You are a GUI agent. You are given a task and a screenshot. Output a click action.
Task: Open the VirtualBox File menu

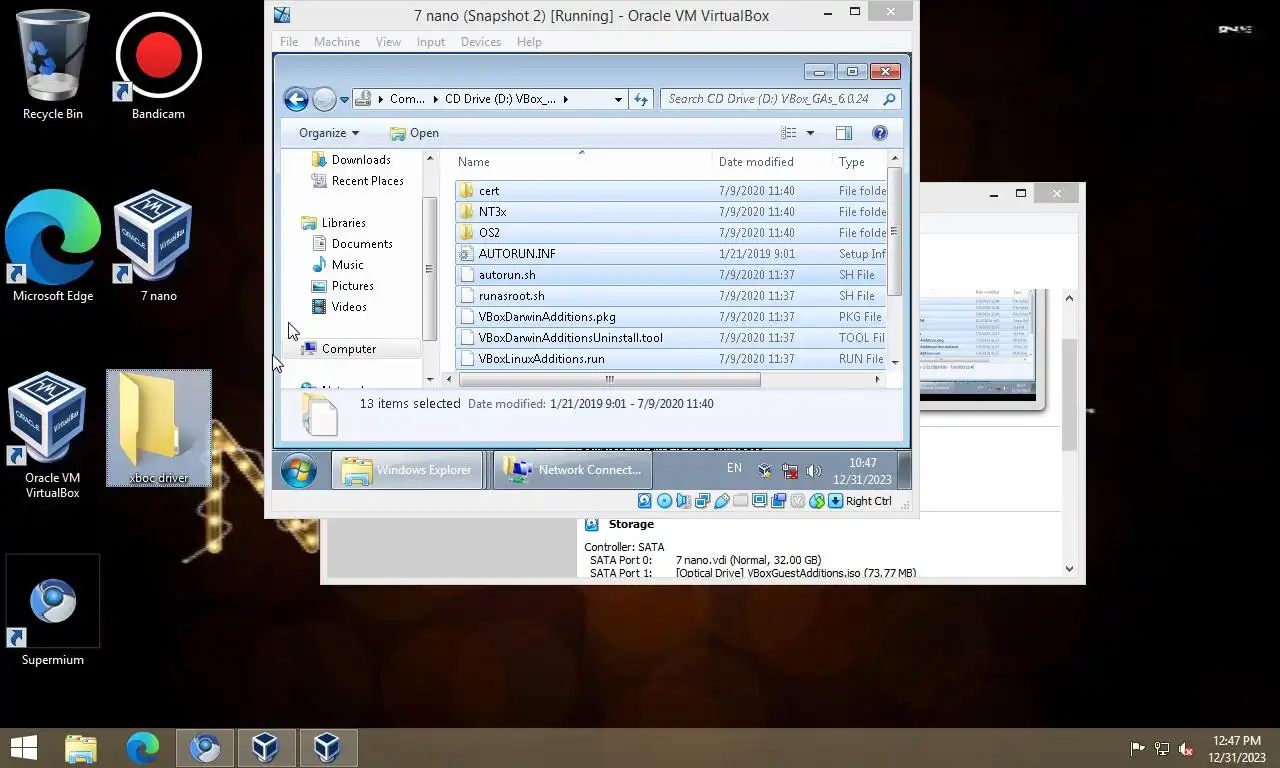(x=289, y=42)
